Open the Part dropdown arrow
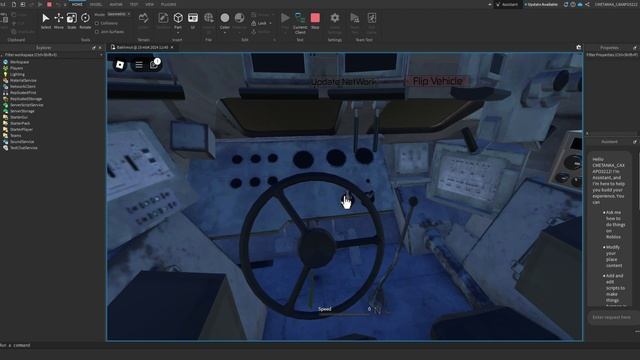 tap(178, 32)
